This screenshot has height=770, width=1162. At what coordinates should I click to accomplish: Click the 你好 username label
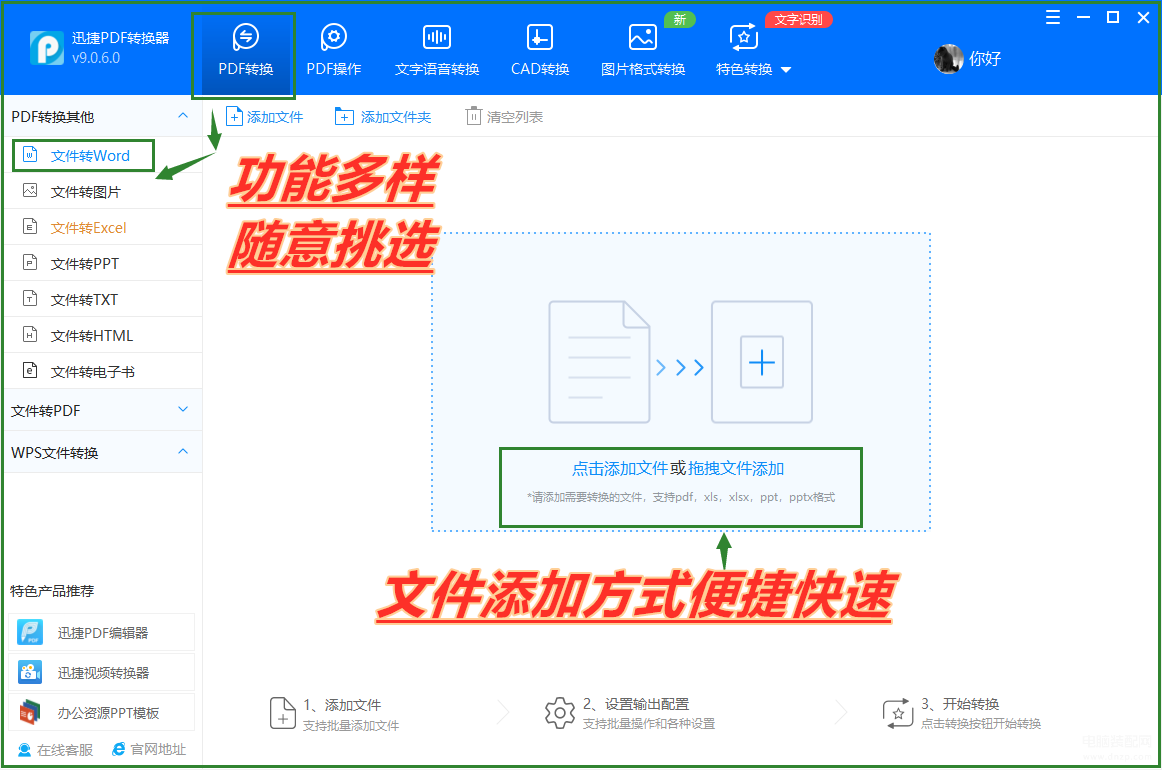[985, 59]
